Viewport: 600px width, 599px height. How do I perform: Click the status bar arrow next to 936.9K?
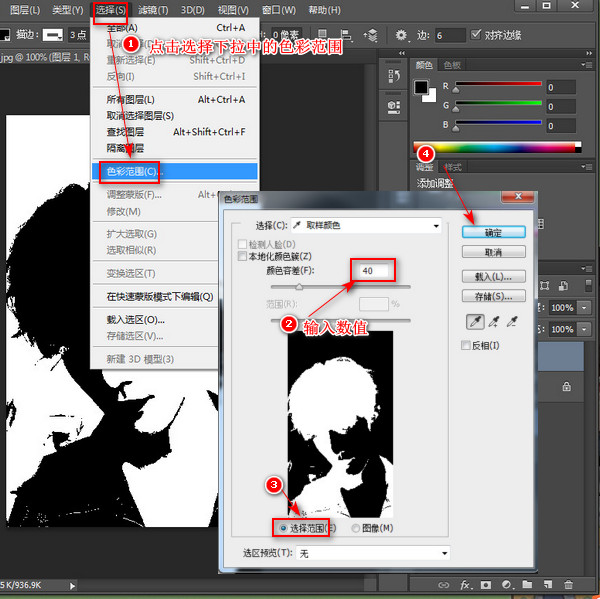tap(72, 586)
